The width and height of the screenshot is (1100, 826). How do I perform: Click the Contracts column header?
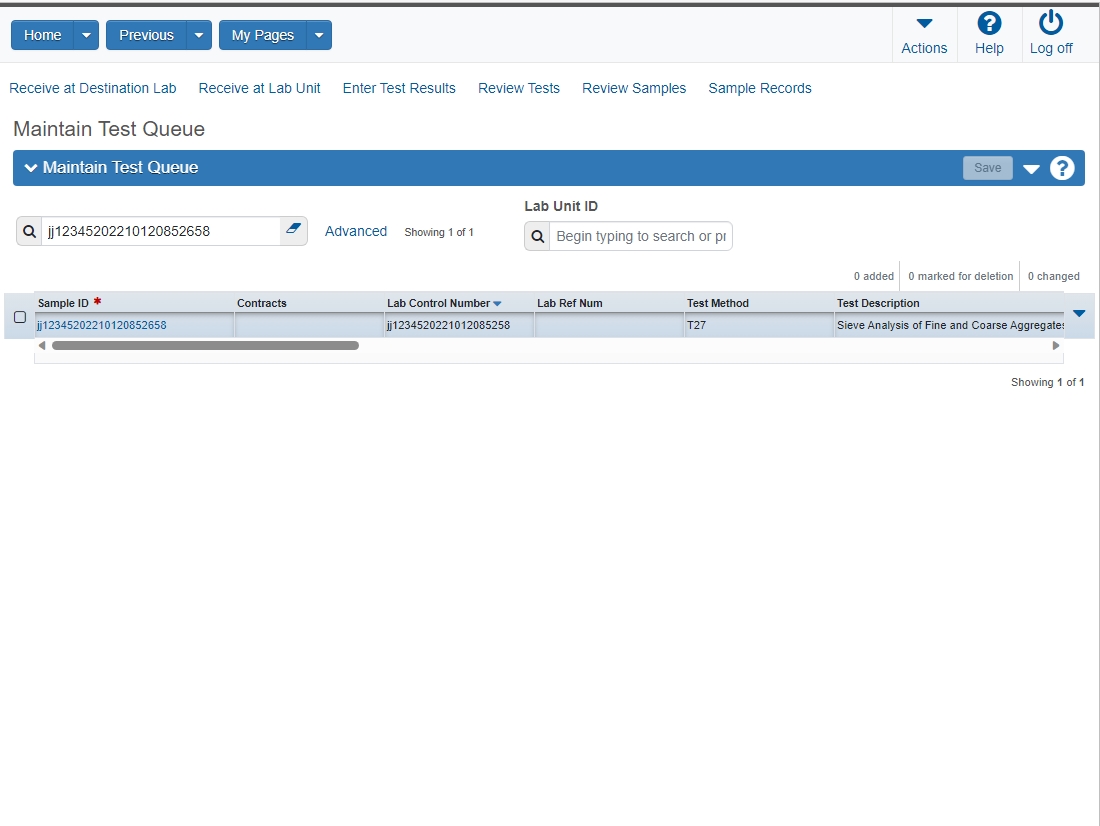coord(262,303)
